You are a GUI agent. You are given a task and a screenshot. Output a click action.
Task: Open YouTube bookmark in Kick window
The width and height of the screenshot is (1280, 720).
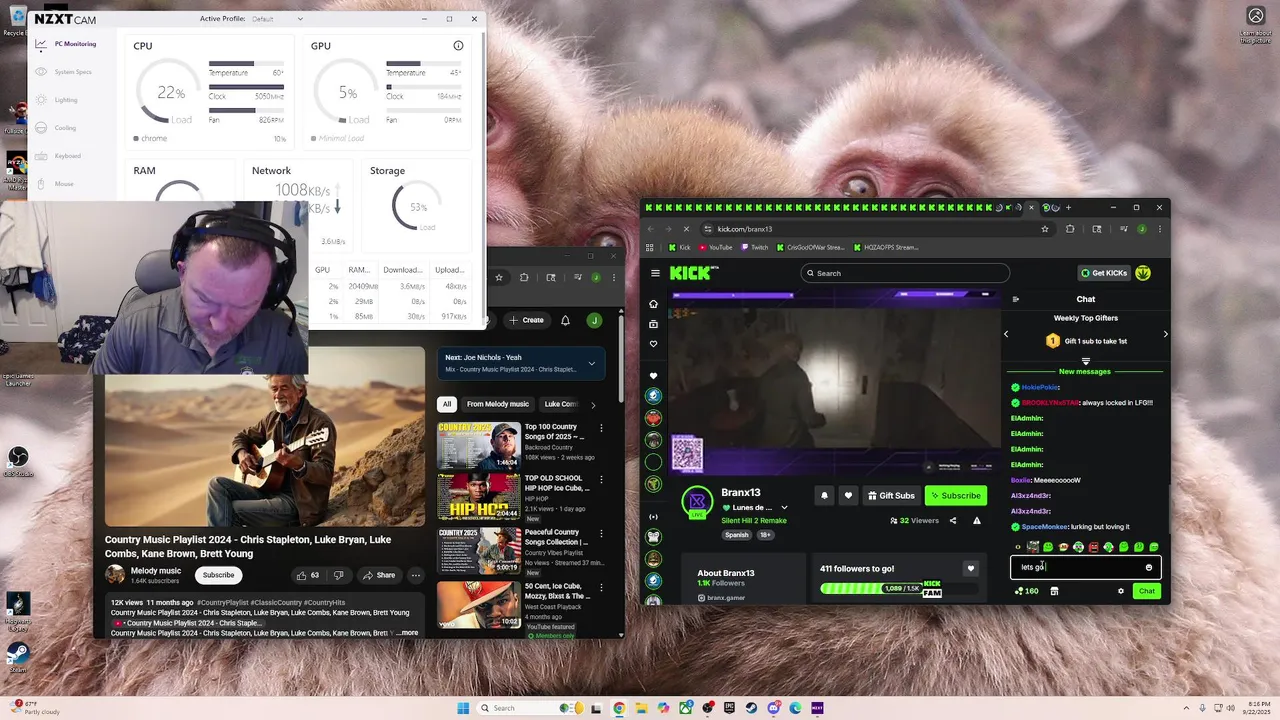coord(716,247)
